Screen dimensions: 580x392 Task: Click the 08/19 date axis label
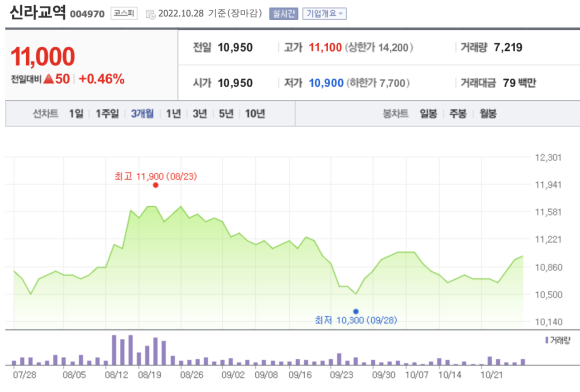pyautogui.click(x=149, y=375)
